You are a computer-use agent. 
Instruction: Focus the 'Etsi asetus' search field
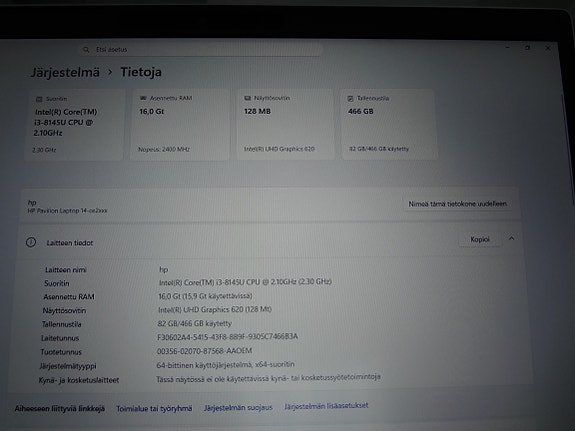tap(201, 50)
